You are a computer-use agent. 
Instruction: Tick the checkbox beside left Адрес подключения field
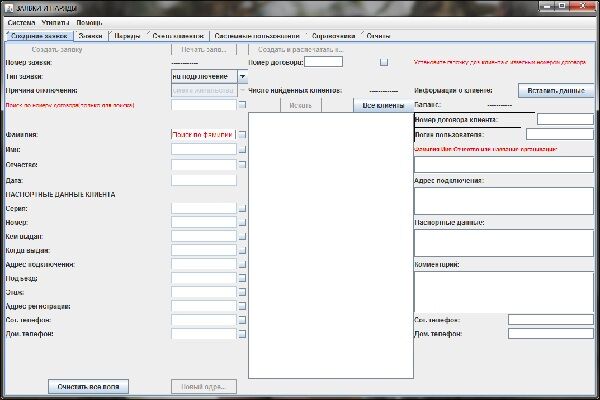click(x=242, y=264)
